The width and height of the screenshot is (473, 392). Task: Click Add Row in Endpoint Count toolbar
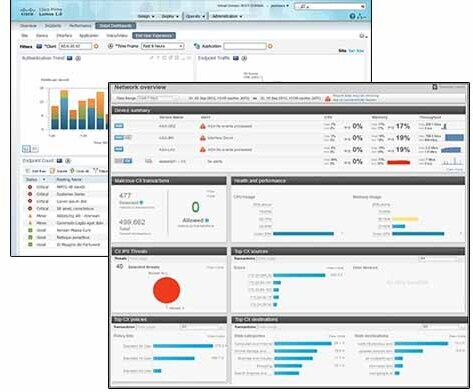(x=36, y=171)
